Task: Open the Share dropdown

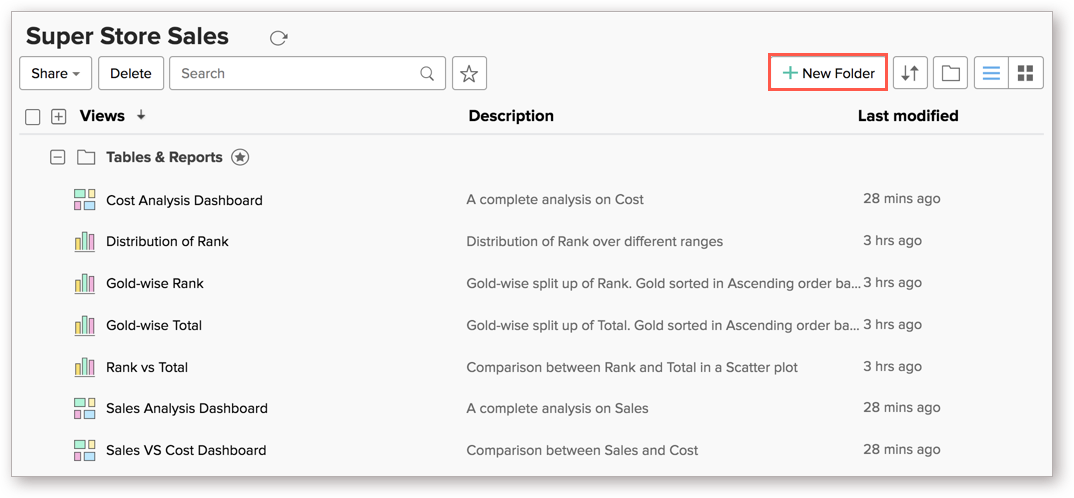Action: click(55, 73)
